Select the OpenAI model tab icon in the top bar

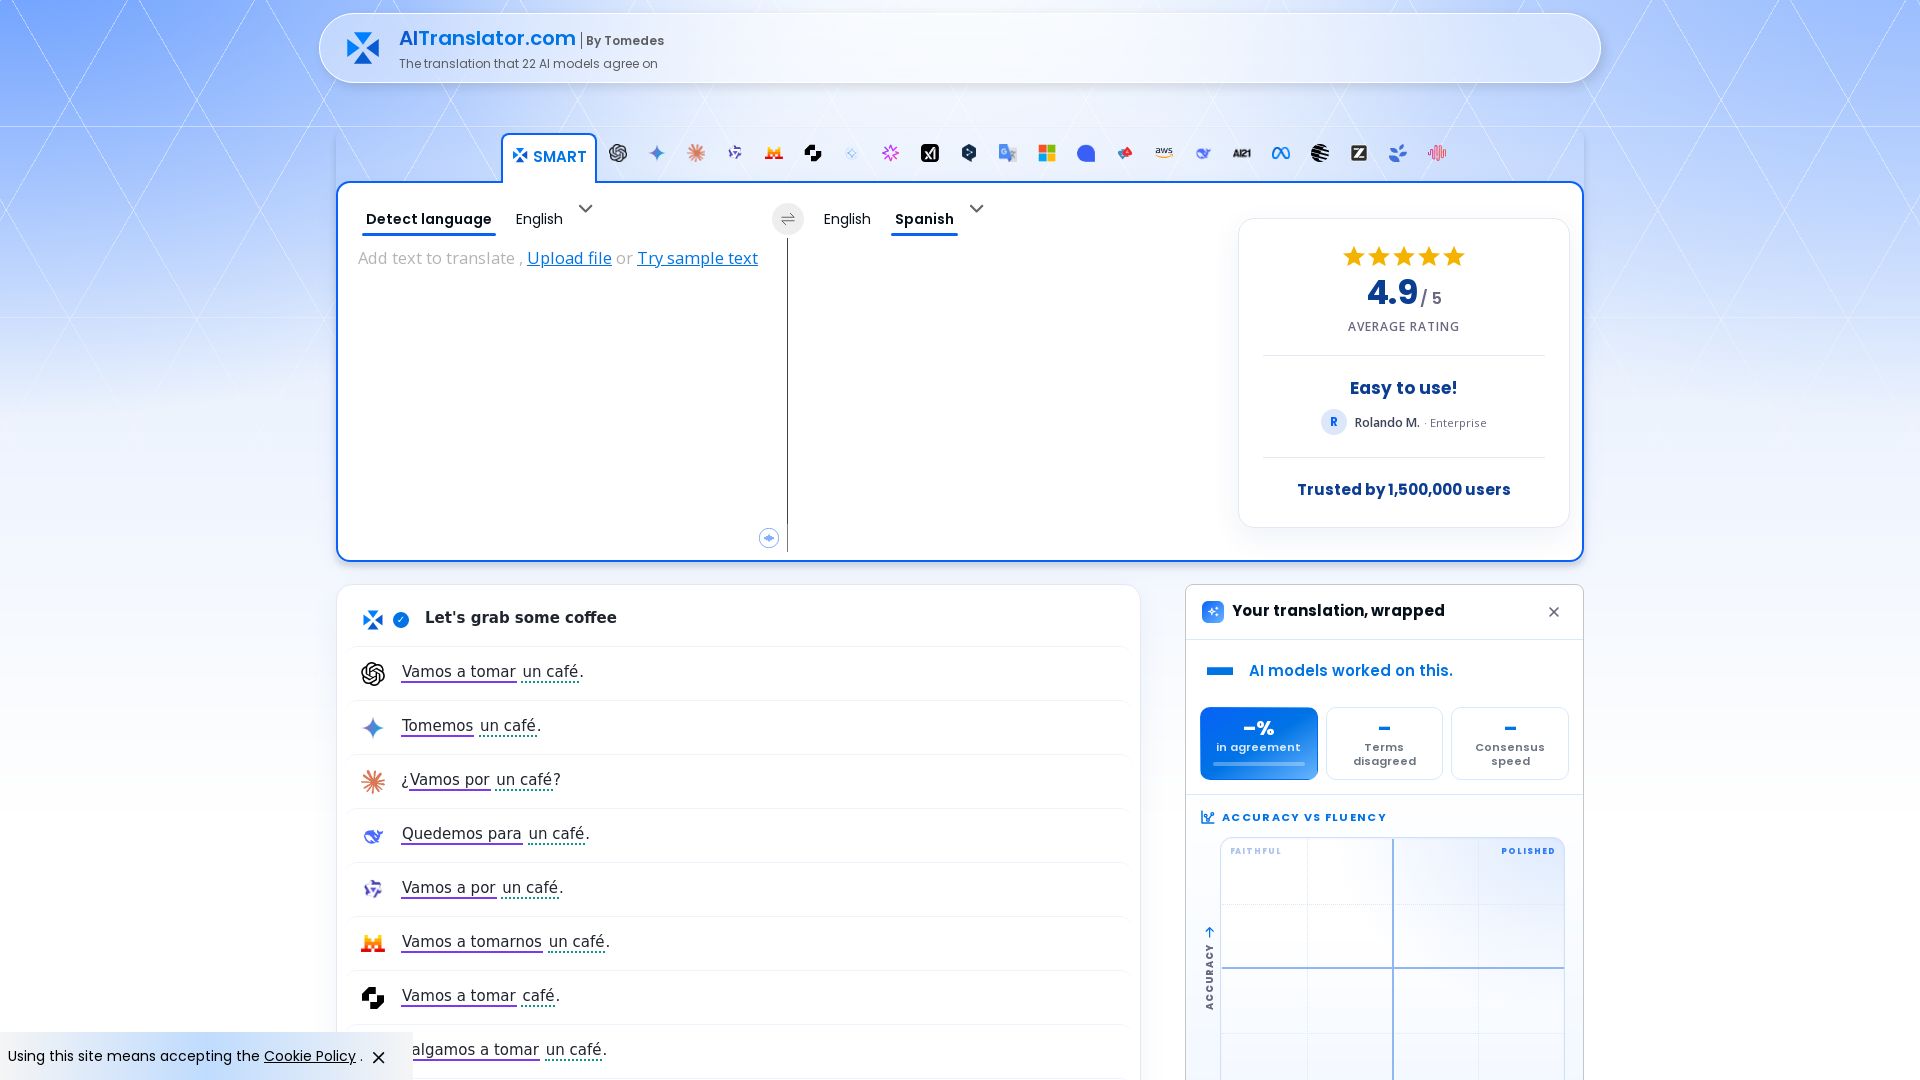[x=618, y=153]
